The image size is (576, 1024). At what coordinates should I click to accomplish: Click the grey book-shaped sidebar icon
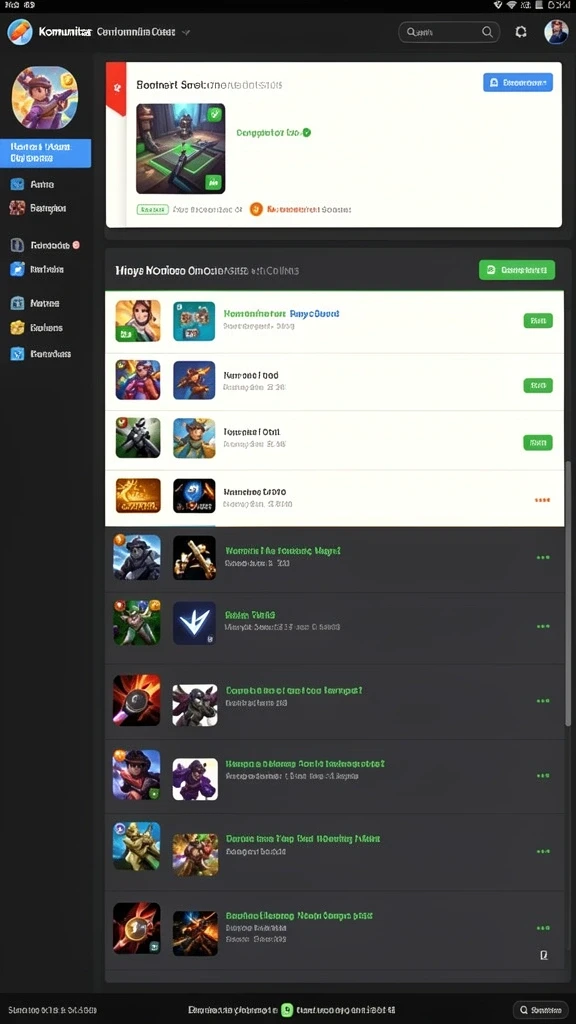(x=18, y=246)
